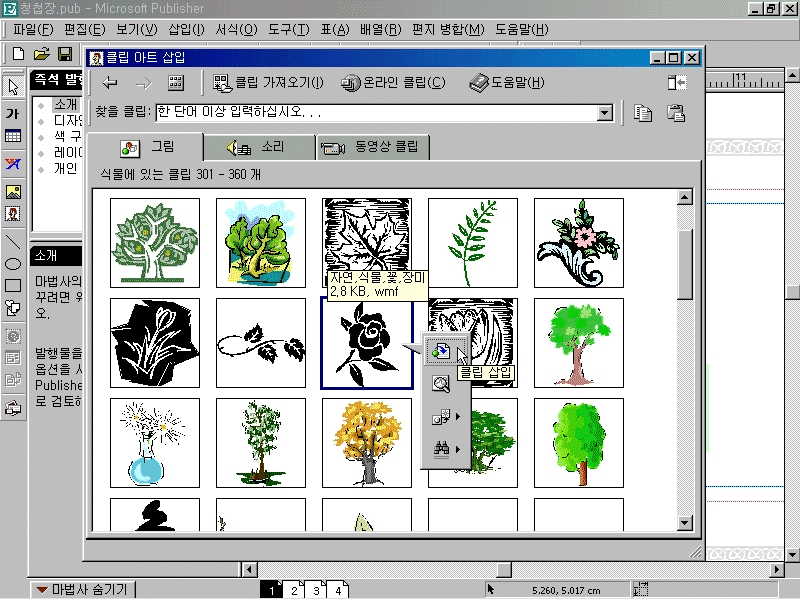Click the magnifier preview clip icon in popup
This screenshot has width=800, height=600.
pyautogui.click(x=441, y=384)
